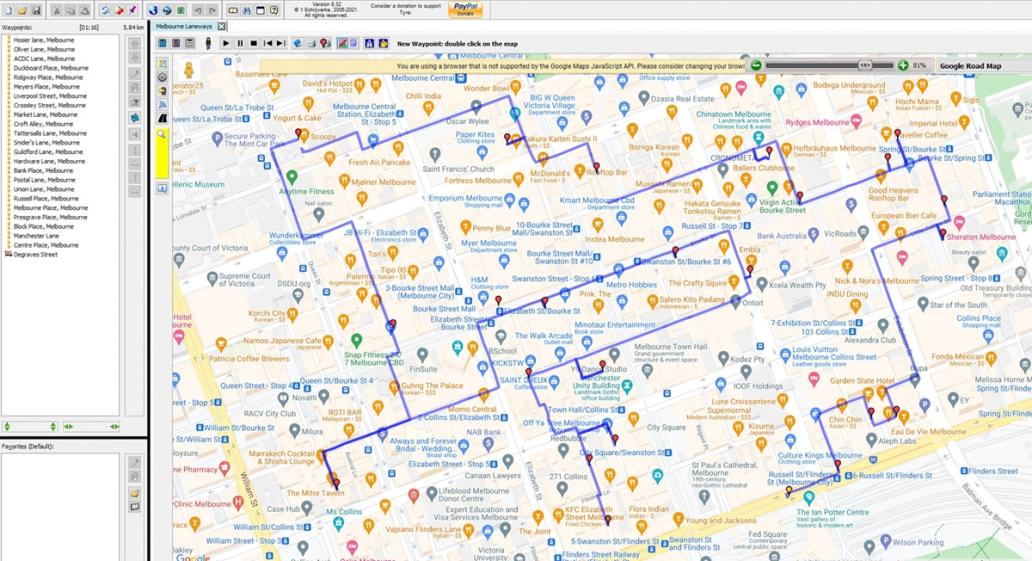Viewport: 1032px width, 561px height.
Task: Select the Degraves Street destination waypoint
Action: click(x=35, y=254)
